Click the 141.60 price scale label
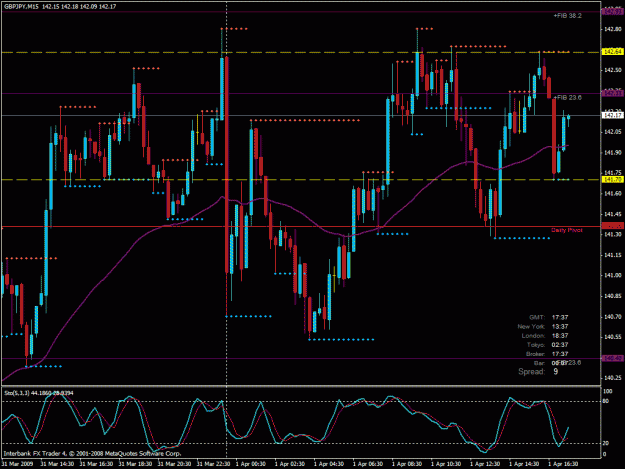The height and width of the screenshot is (469, 625). click(613, 194)
